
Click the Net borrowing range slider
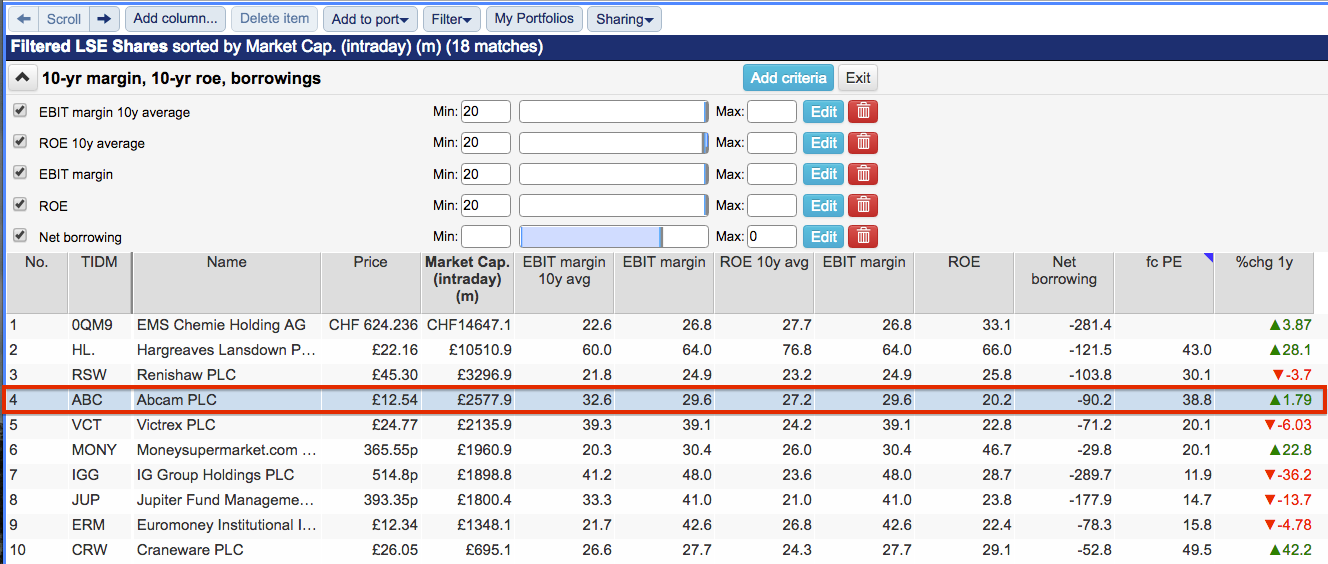[x=613, y=236]
